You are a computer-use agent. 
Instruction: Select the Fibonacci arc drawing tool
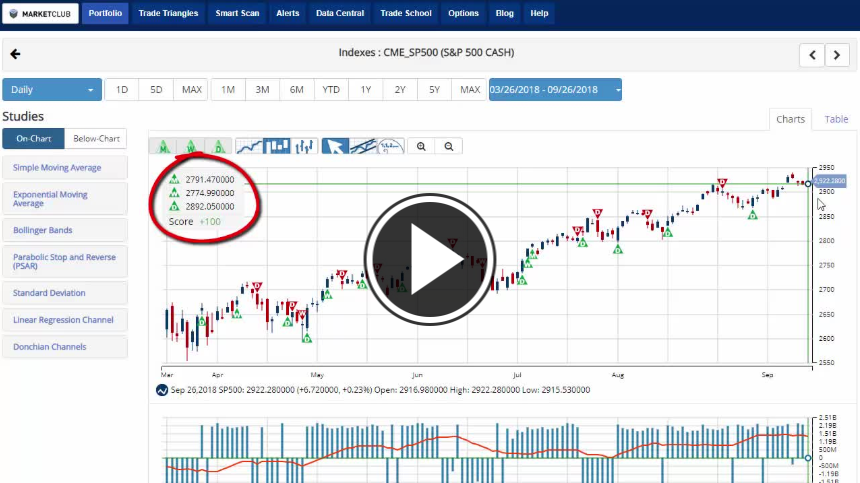tap(391, 147)
